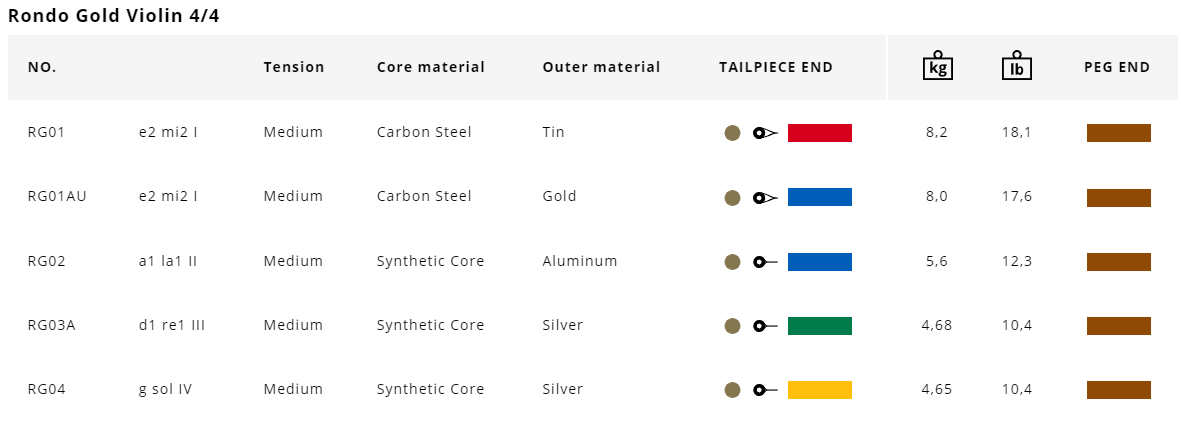The height and width of the screenshot is (426, 1181).
Task: Click the Core material column header
Action: (430, 68)
